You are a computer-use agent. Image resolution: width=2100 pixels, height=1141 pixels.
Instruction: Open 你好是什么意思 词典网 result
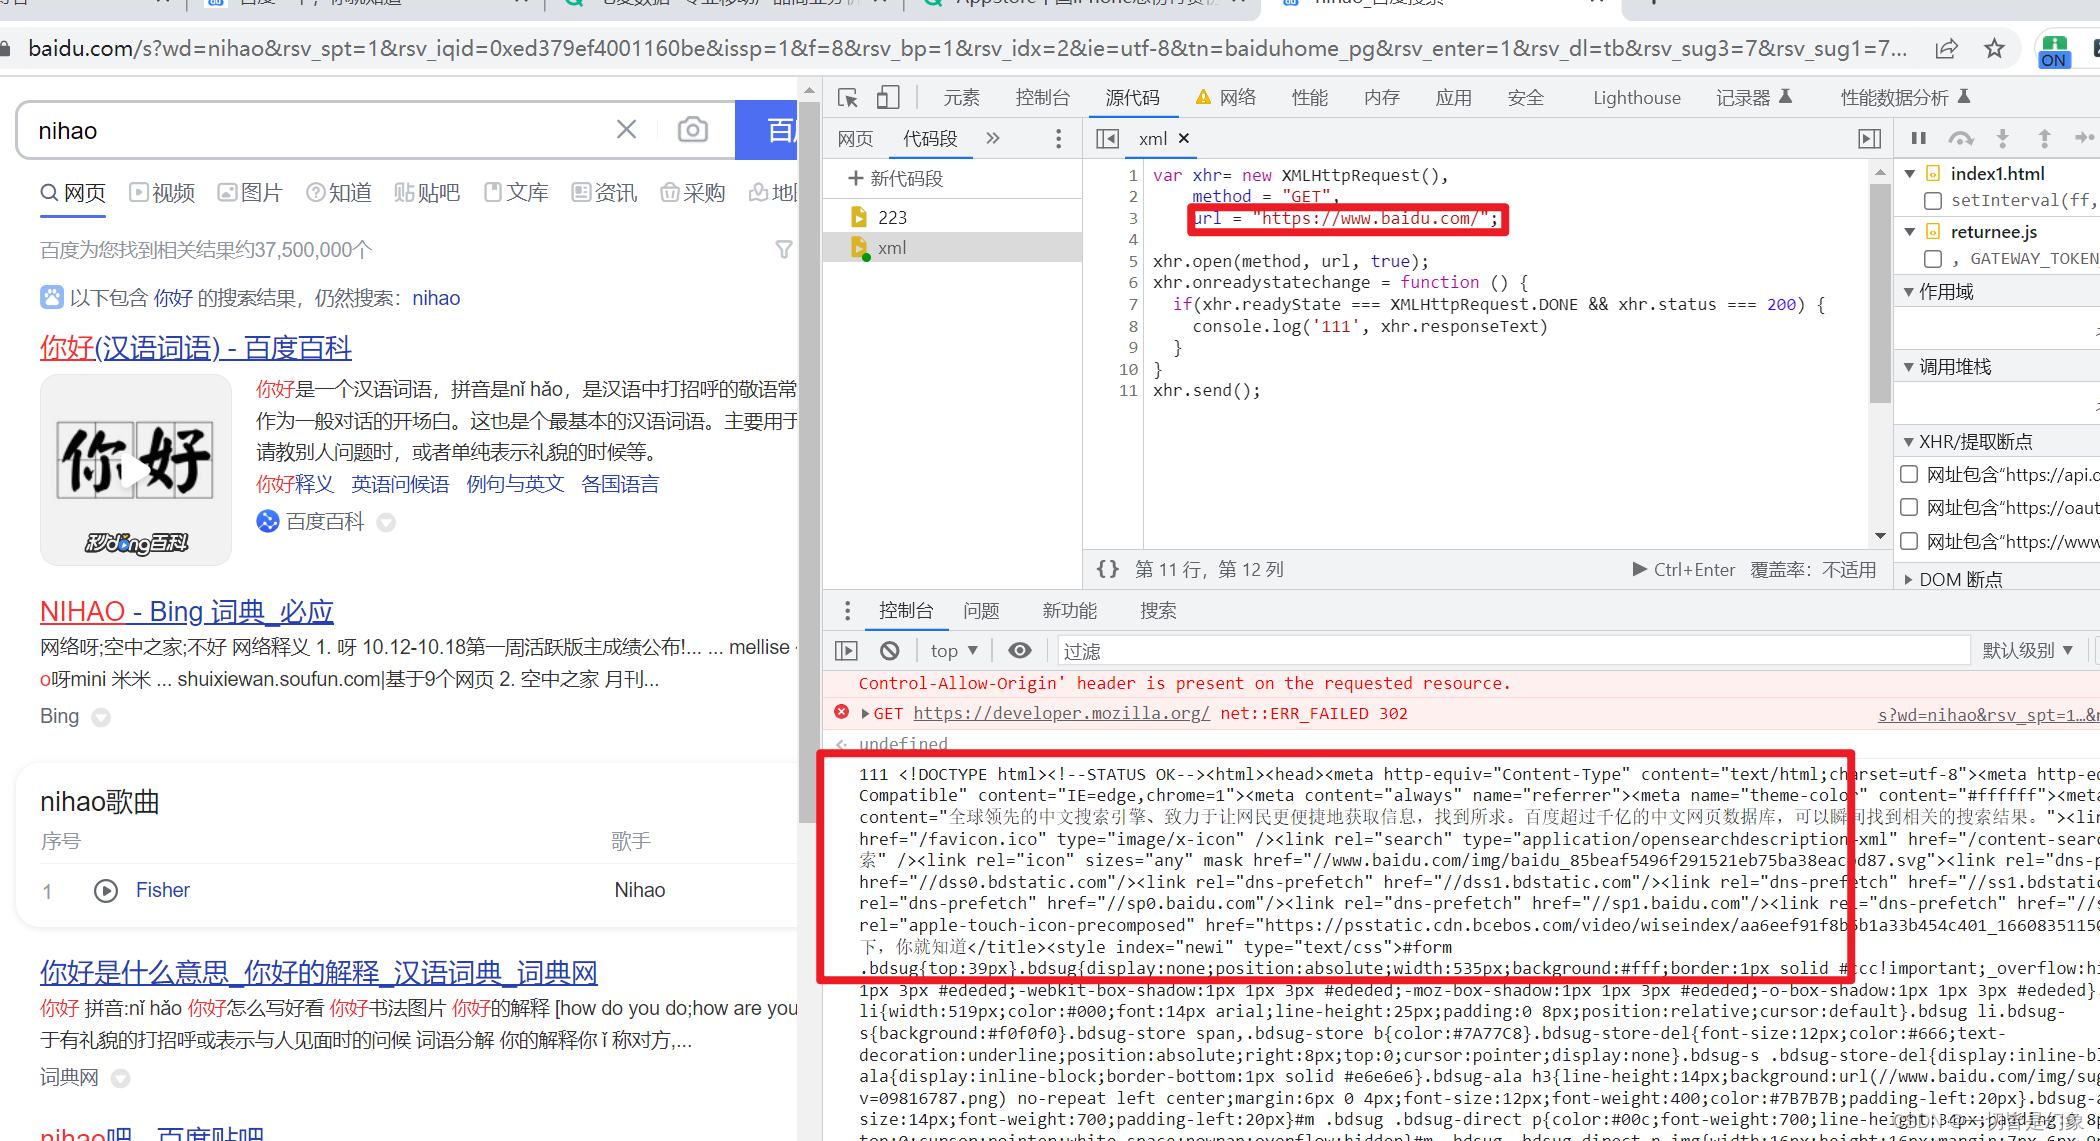(x=319, y=972)
